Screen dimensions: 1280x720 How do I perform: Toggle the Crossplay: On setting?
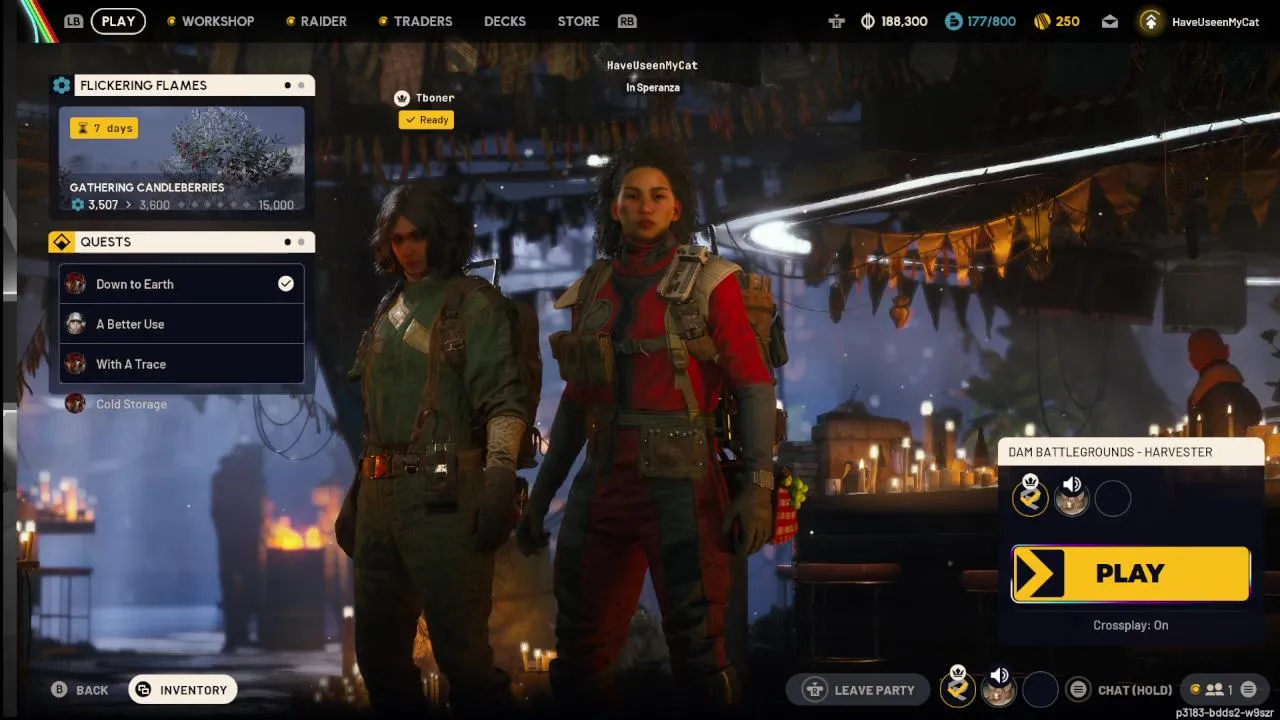tap(1131, 626)
